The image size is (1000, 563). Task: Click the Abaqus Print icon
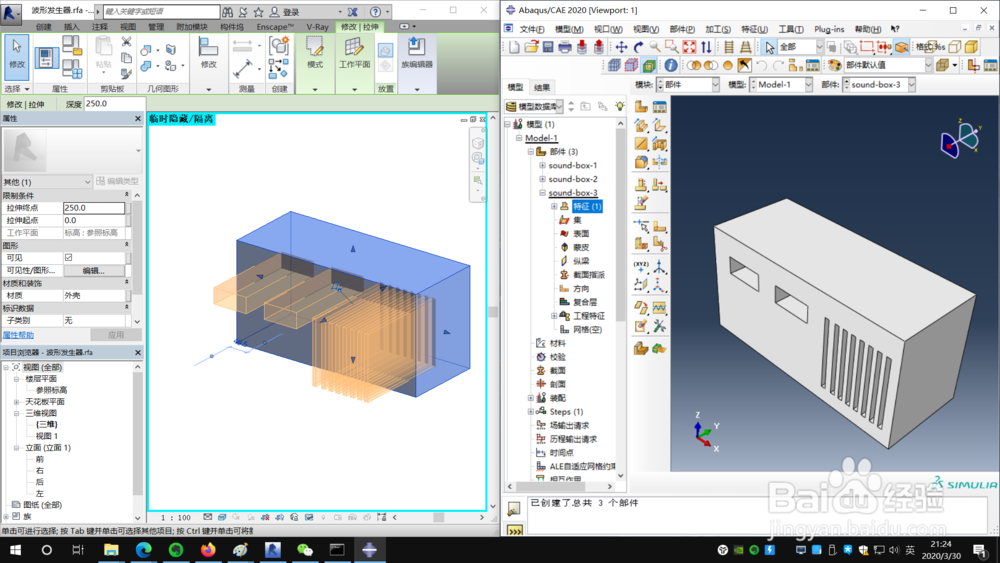pyautogui.click(x=565, y=47)
